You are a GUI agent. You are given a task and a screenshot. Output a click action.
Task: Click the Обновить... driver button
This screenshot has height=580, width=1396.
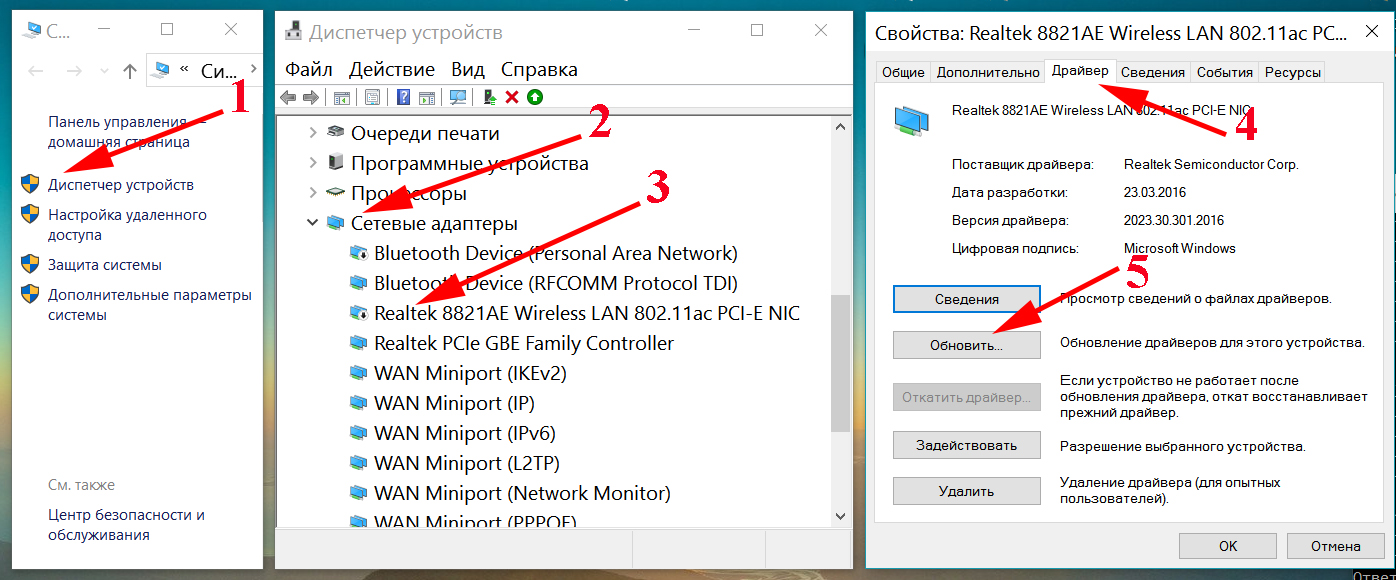point(967,344)
